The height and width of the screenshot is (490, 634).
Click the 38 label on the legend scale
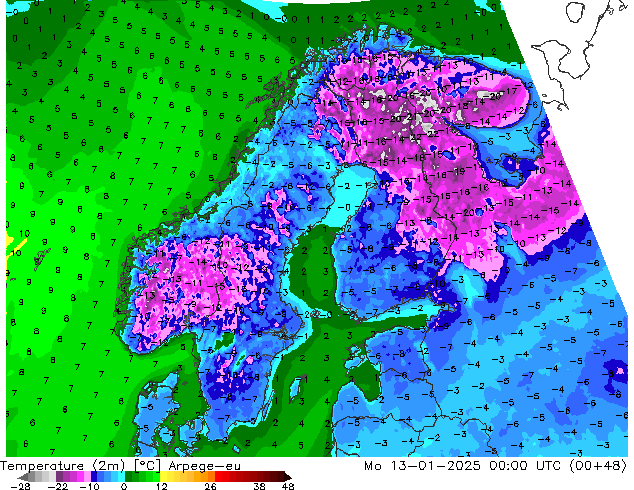pyautogui.click(x=260, y=486)
